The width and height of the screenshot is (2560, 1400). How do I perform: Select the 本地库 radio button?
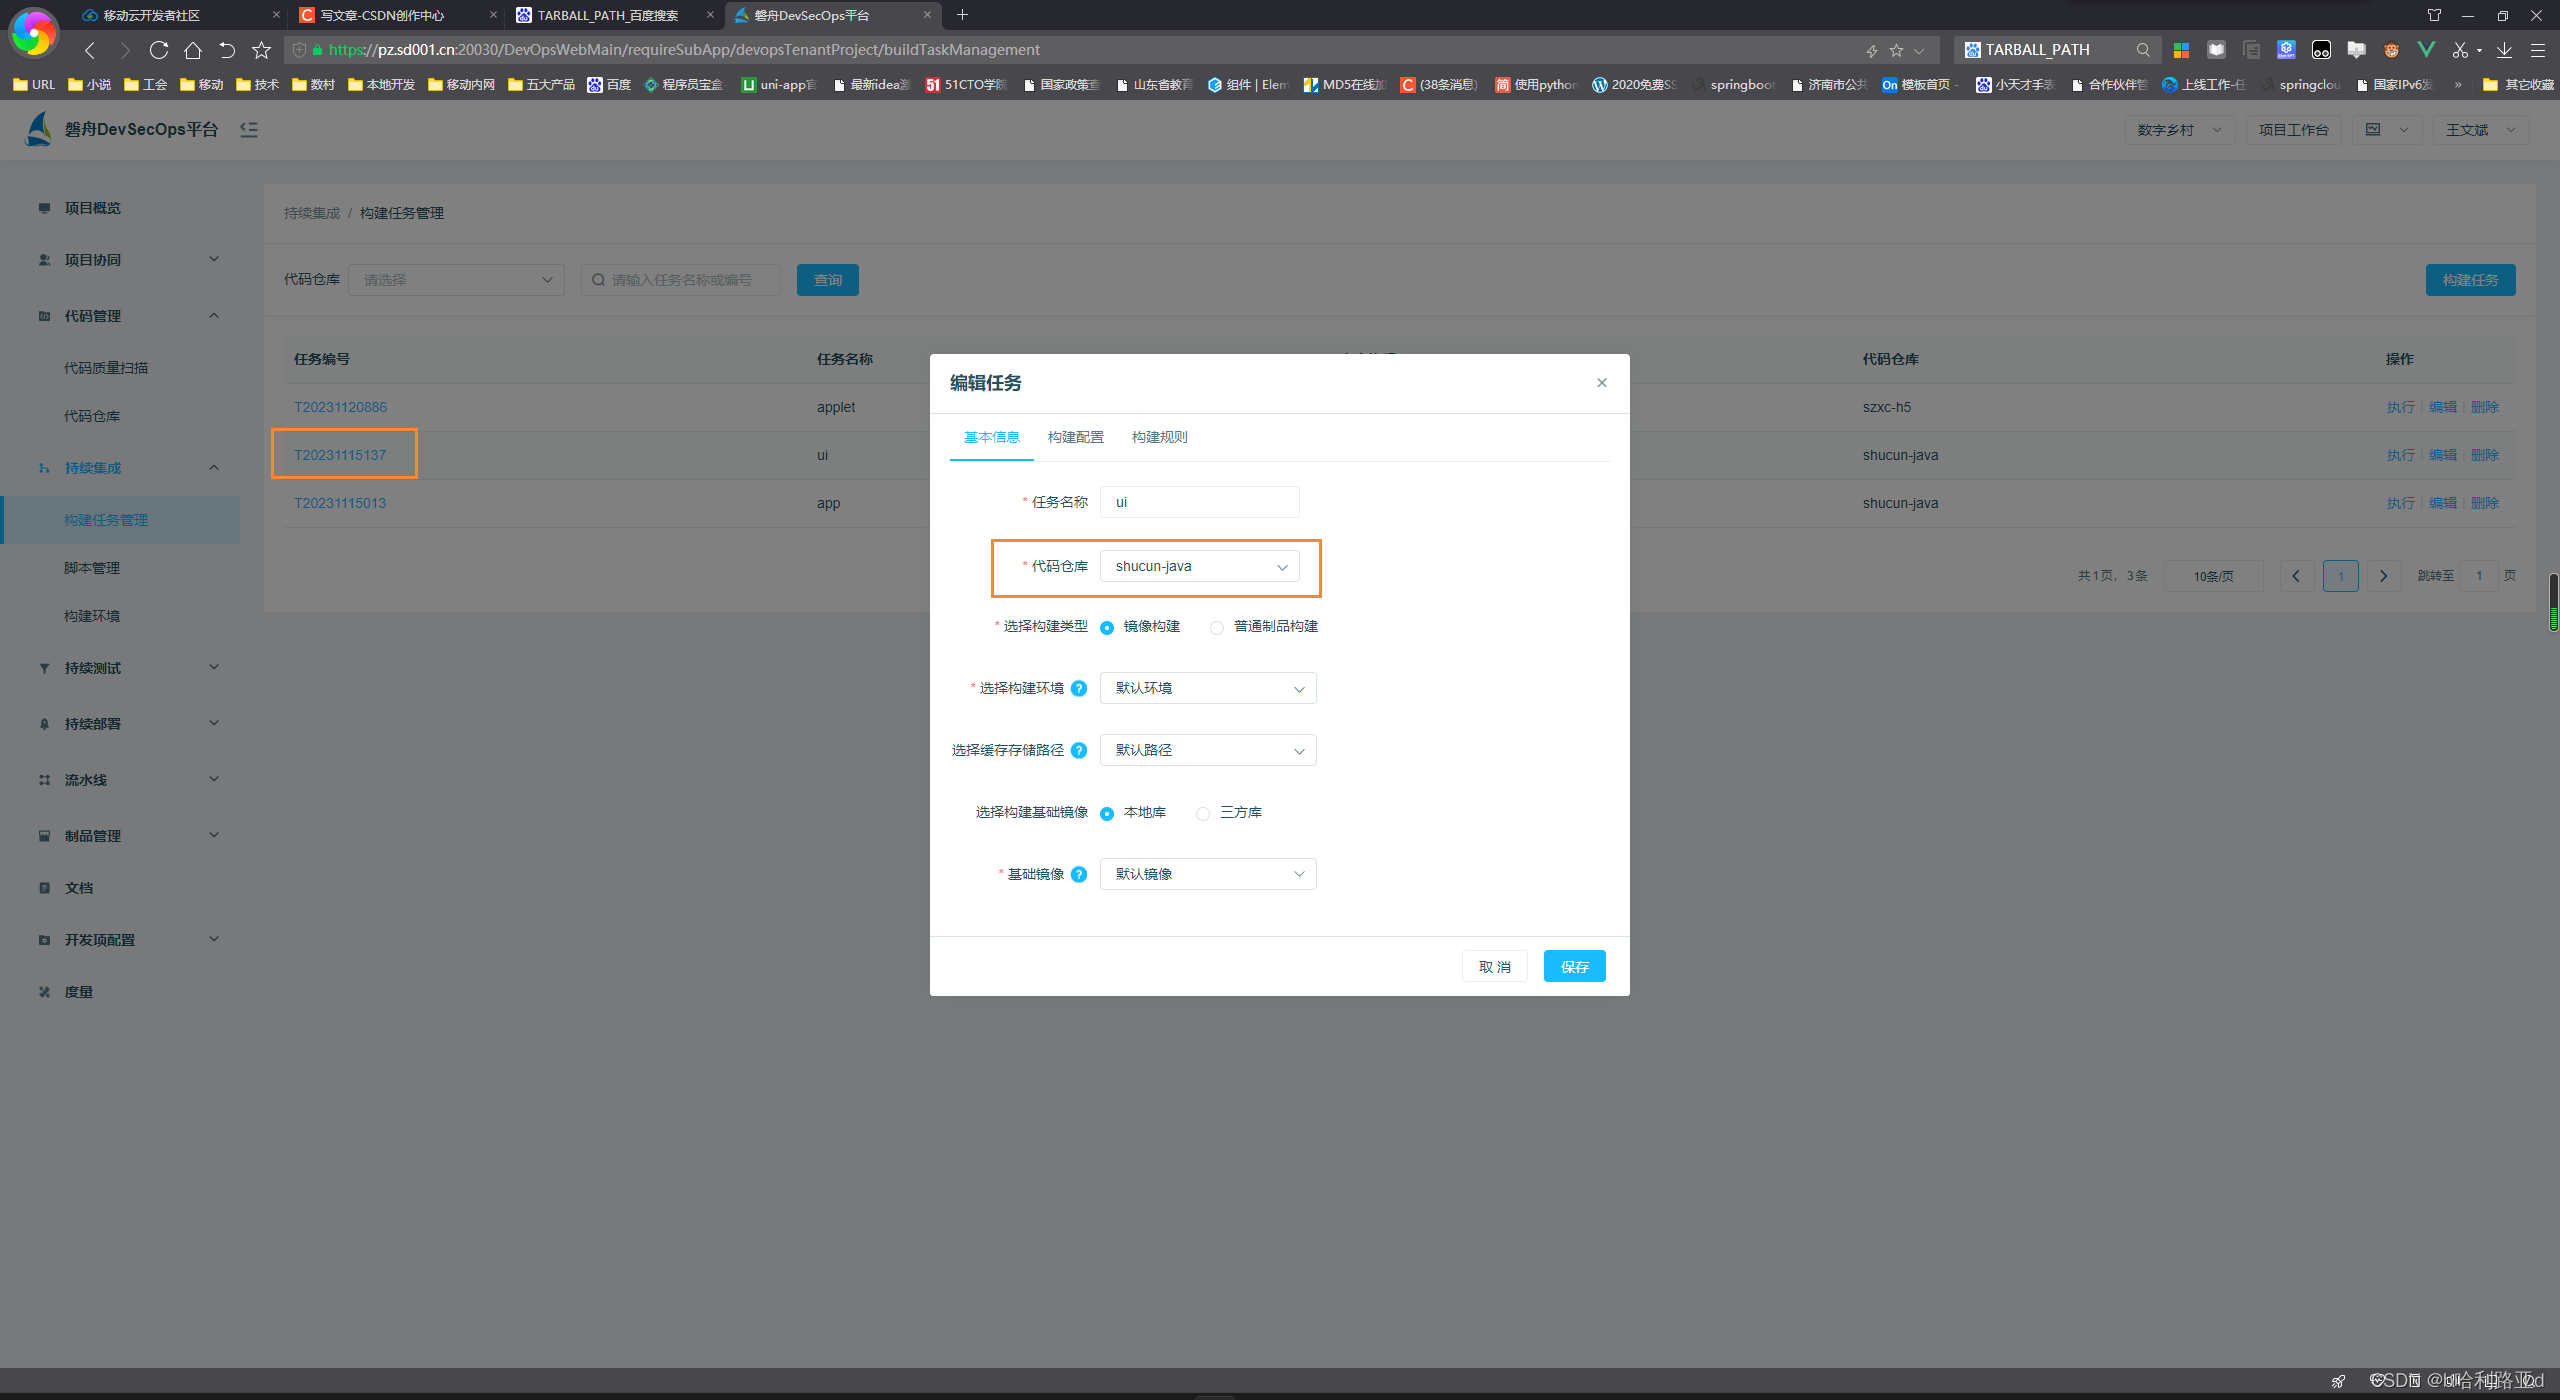1107,813
